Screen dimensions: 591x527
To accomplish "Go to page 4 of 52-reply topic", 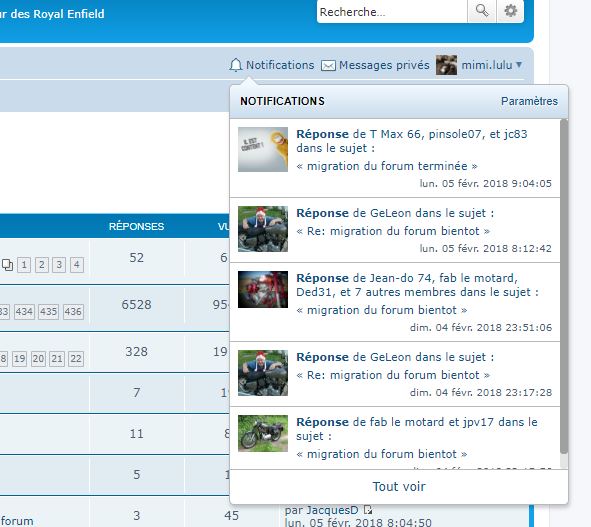I will point(77,265).
